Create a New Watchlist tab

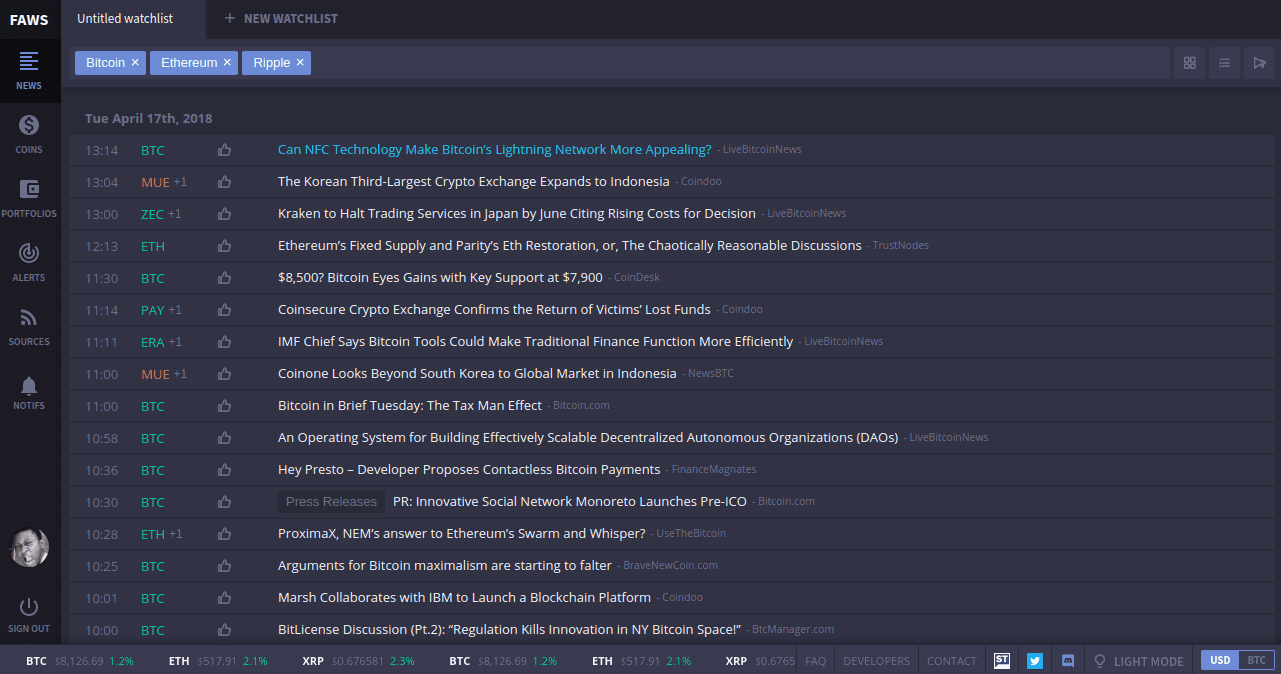[x=281, y=19]
